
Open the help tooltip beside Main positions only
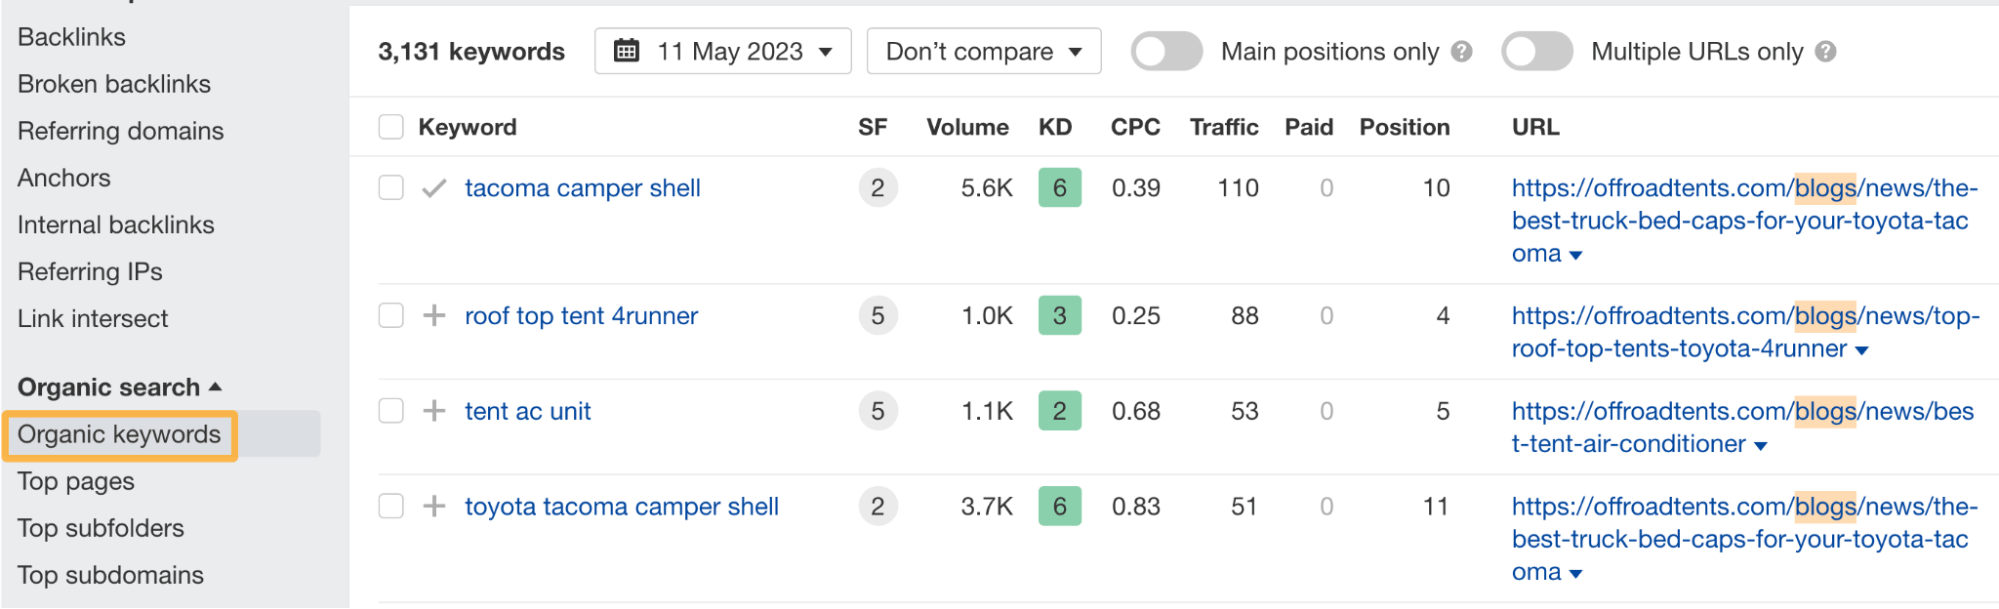[1464, 51]
